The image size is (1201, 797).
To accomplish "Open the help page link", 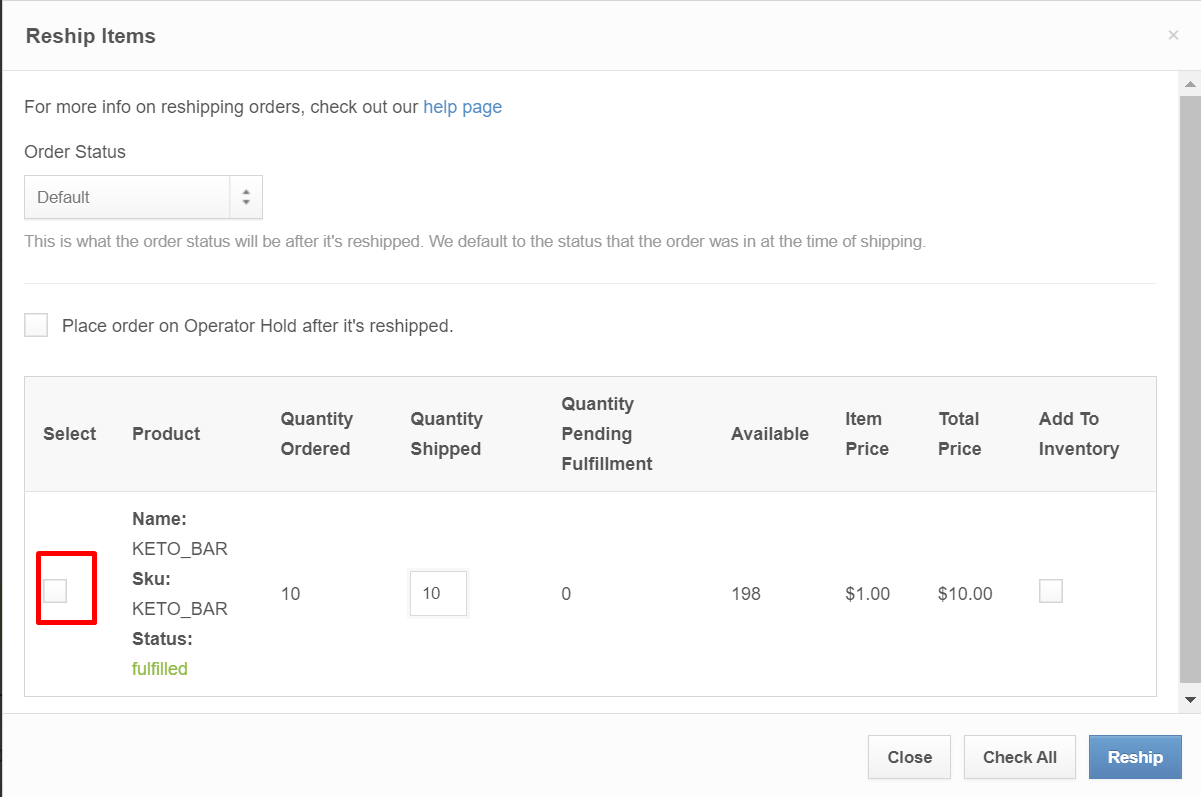I will click(x=462, y=107).
